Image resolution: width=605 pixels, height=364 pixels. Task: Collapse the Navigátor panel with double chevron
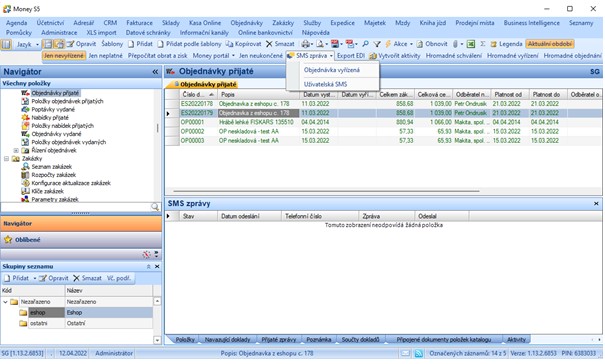pos(155,72)
